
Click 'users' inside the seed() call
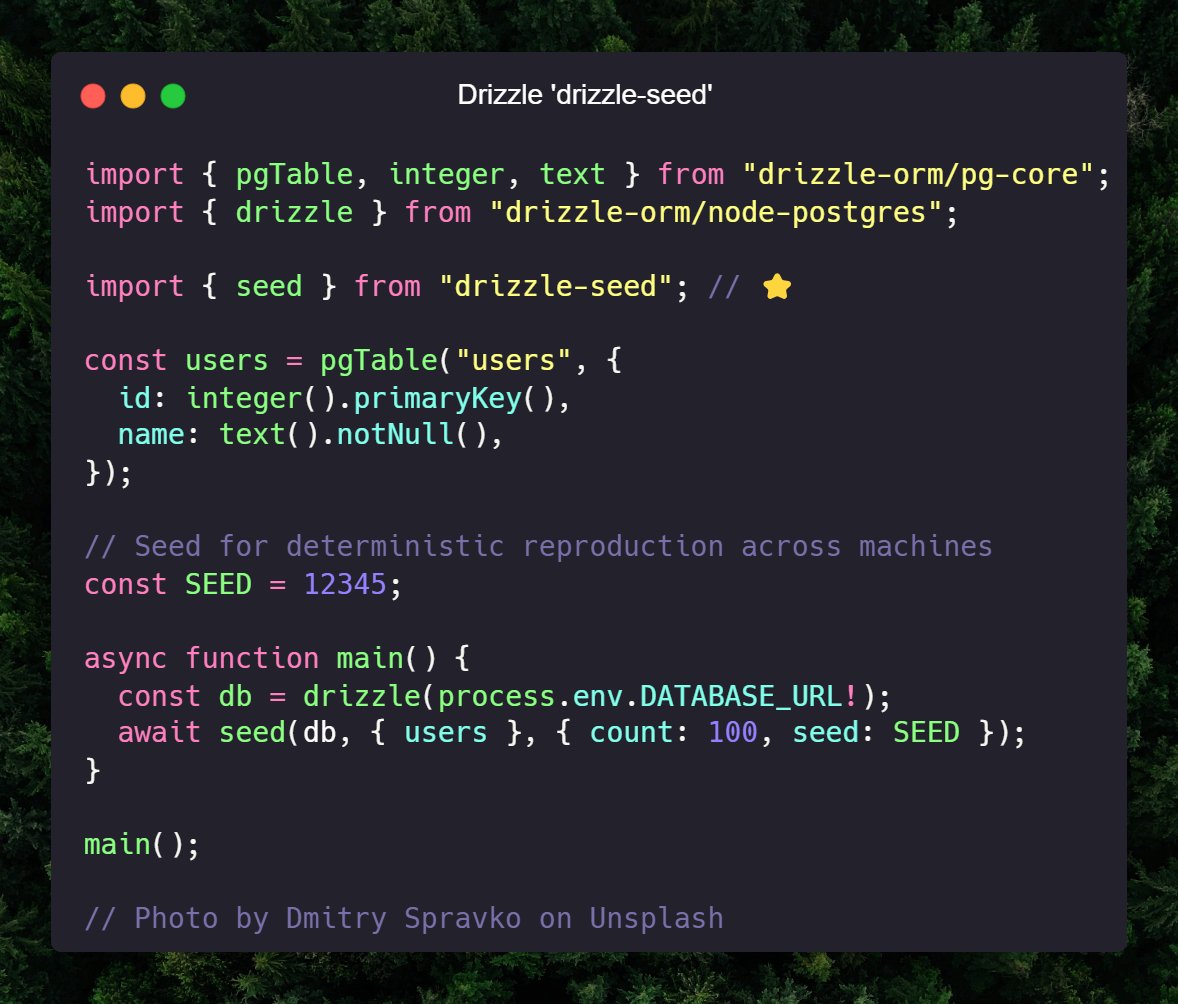point(446,732)
